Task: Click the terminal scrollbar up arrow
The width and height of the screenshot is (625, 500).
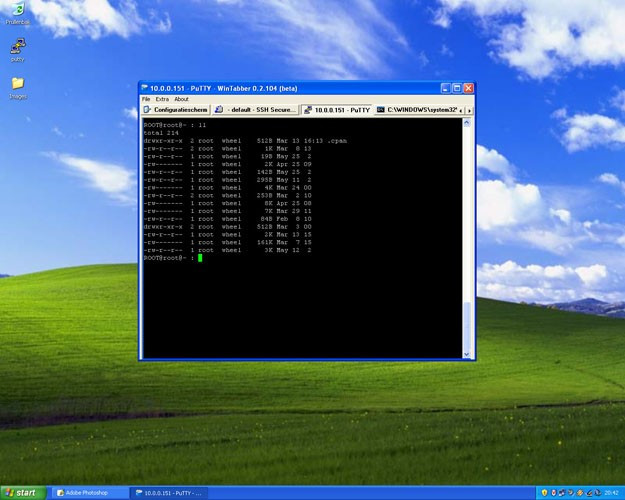Action: point(467,123)
